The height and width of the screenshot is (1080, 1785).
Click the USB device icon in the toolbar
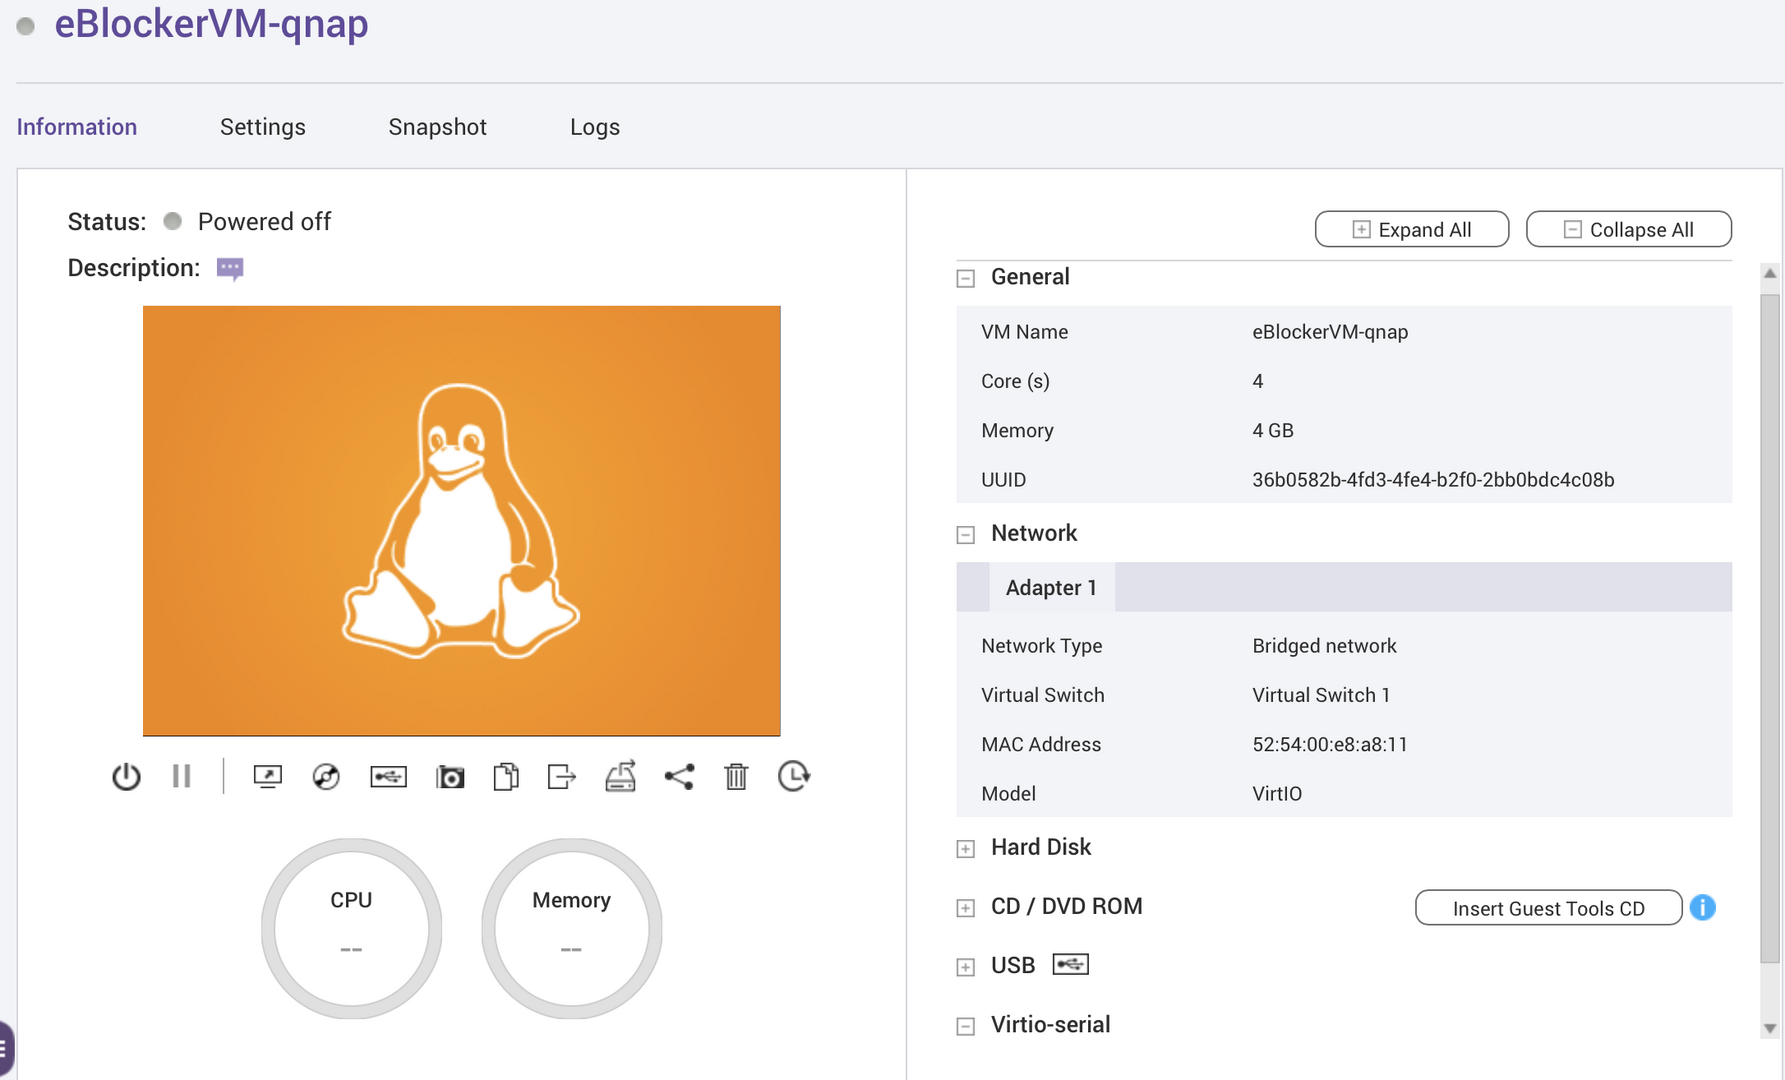click(388, 776)
